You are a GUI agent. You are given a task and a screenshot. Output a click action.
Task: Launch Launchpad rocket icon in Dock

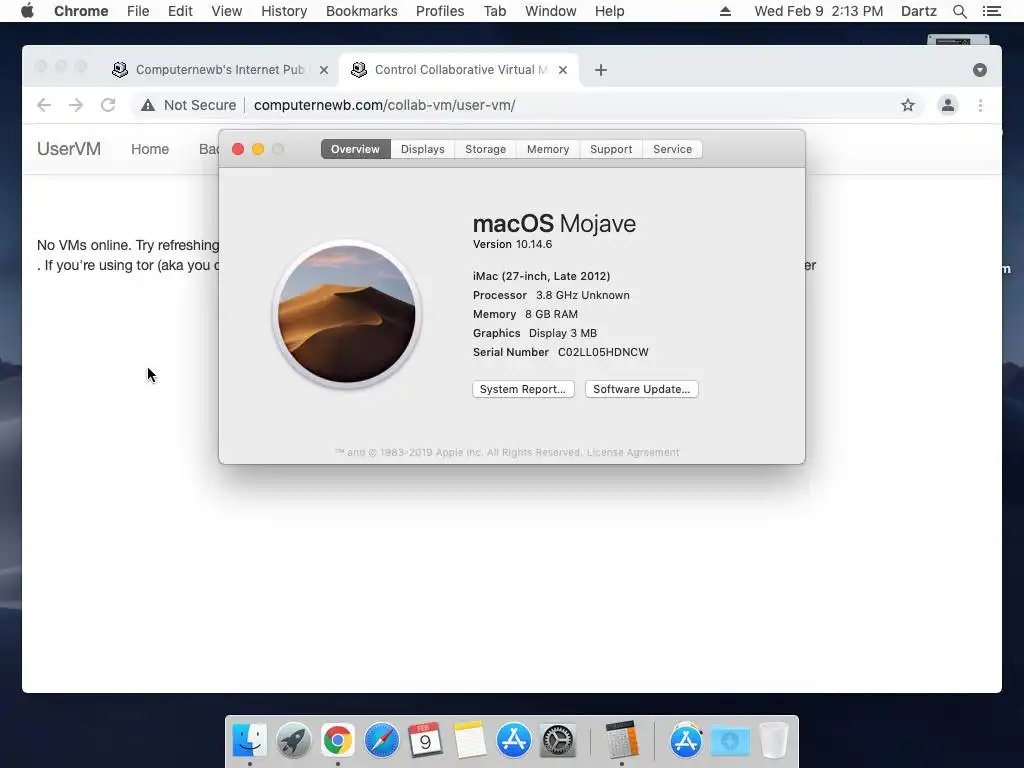click(293, 741)
